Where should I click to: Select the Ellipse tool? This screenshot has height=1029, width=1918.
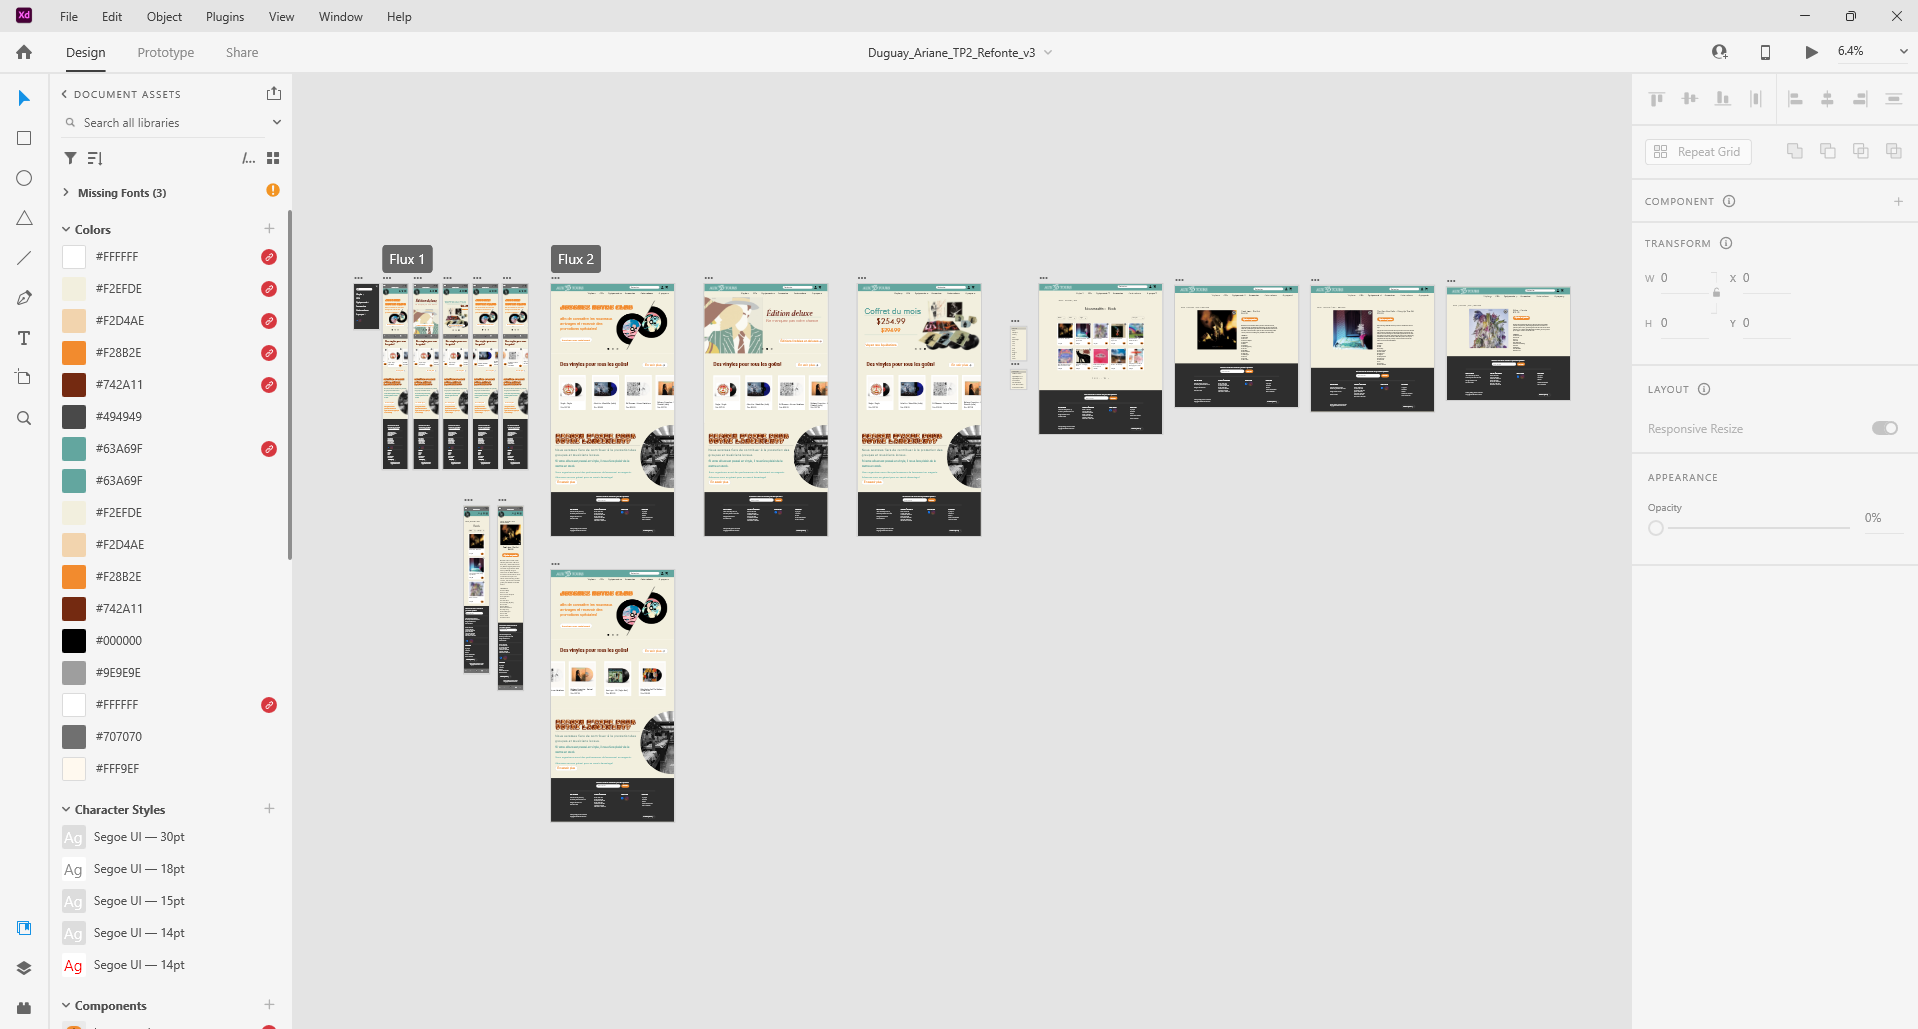tap(24, 178)
